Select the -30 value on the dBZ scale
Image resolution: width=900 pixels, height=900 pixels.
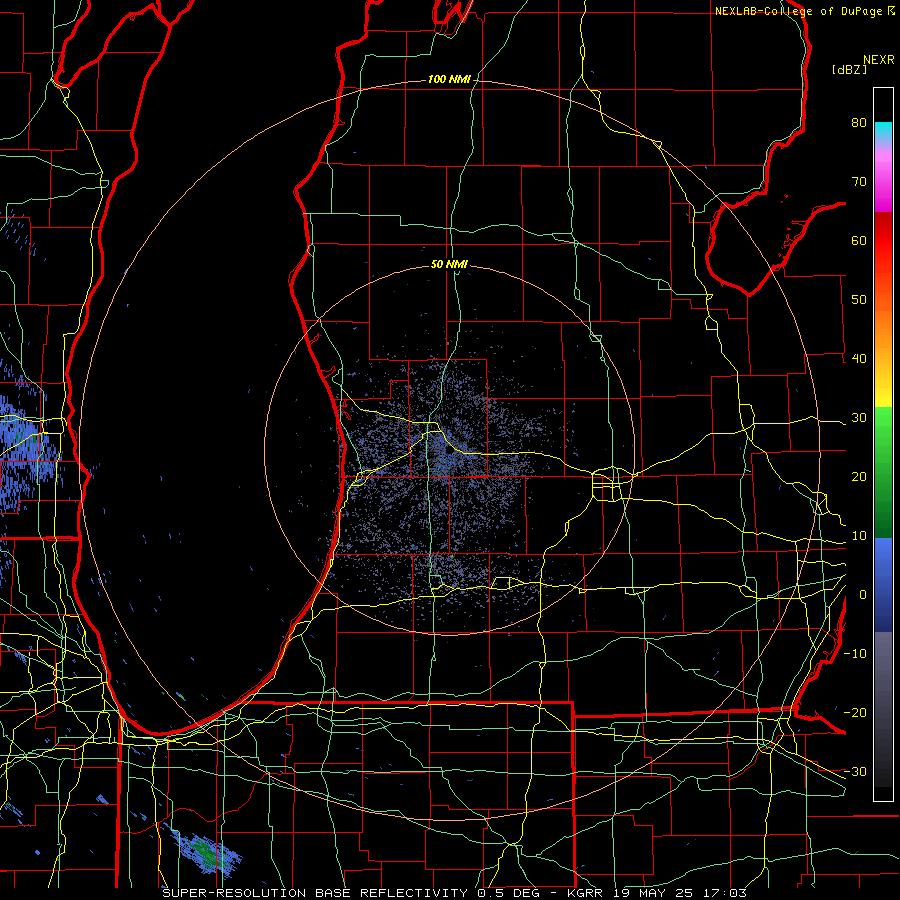pyautogui.click(x=855, y=771)
